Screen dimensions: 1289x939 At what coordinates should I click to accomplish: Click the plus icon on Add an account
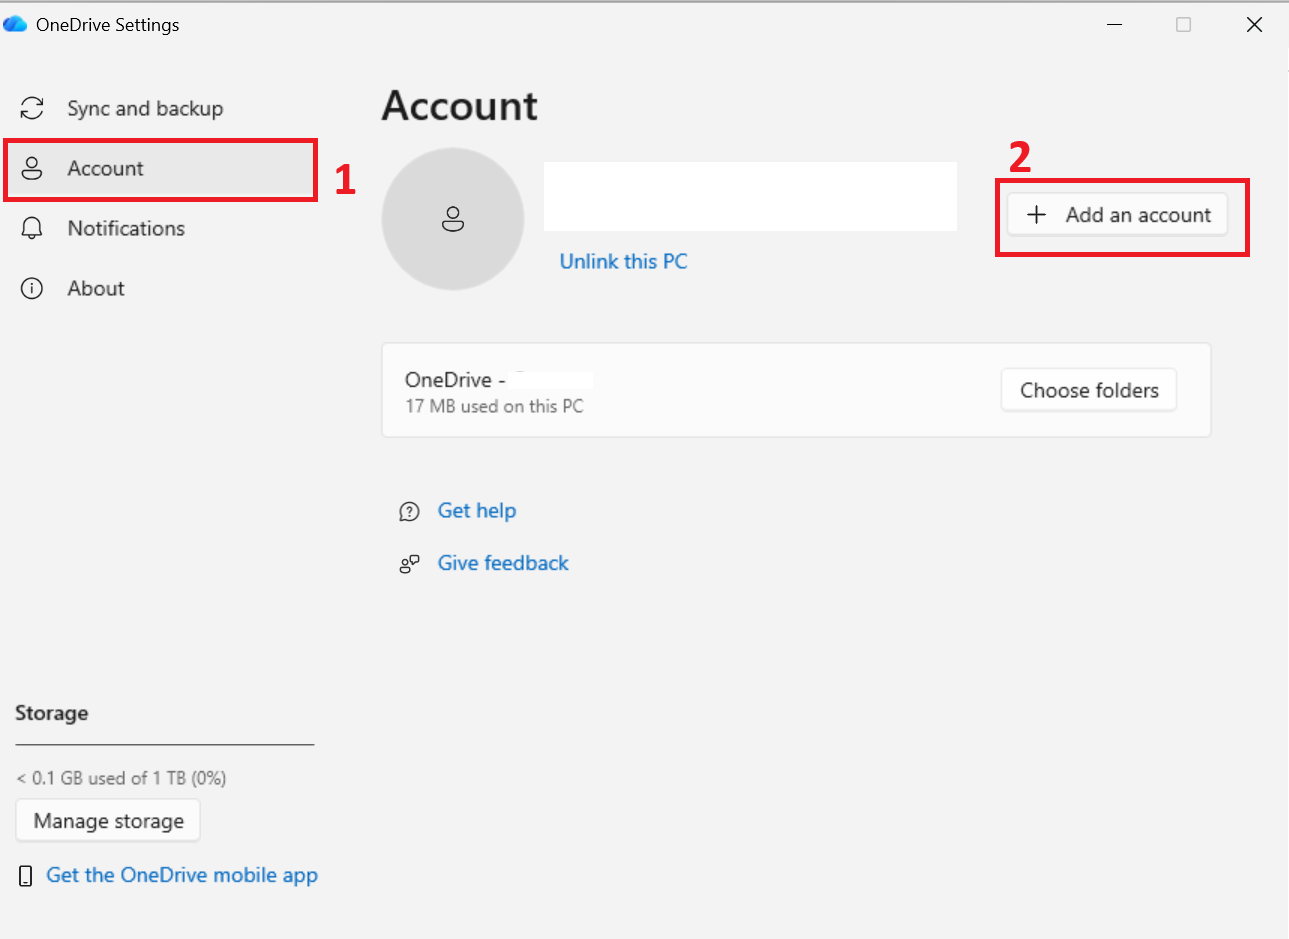[1036, 214]
